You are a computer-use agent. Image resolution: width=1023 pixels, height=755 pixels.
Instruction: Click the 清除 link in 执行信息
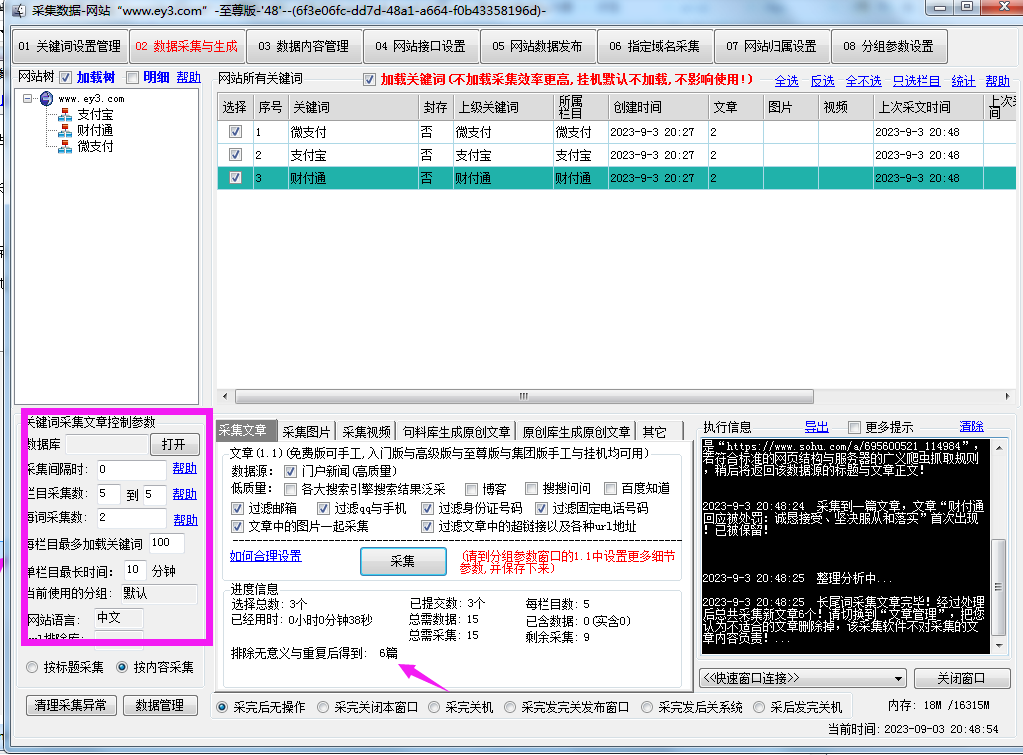pyautogui.click(x=971, y=426)
